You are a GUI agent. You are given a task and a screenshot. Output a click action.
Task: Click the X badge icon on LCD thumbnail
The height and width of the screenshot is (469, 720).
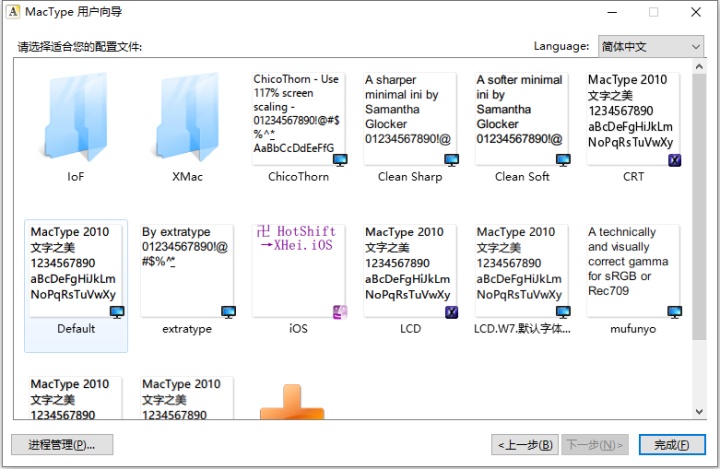(452, 312)
